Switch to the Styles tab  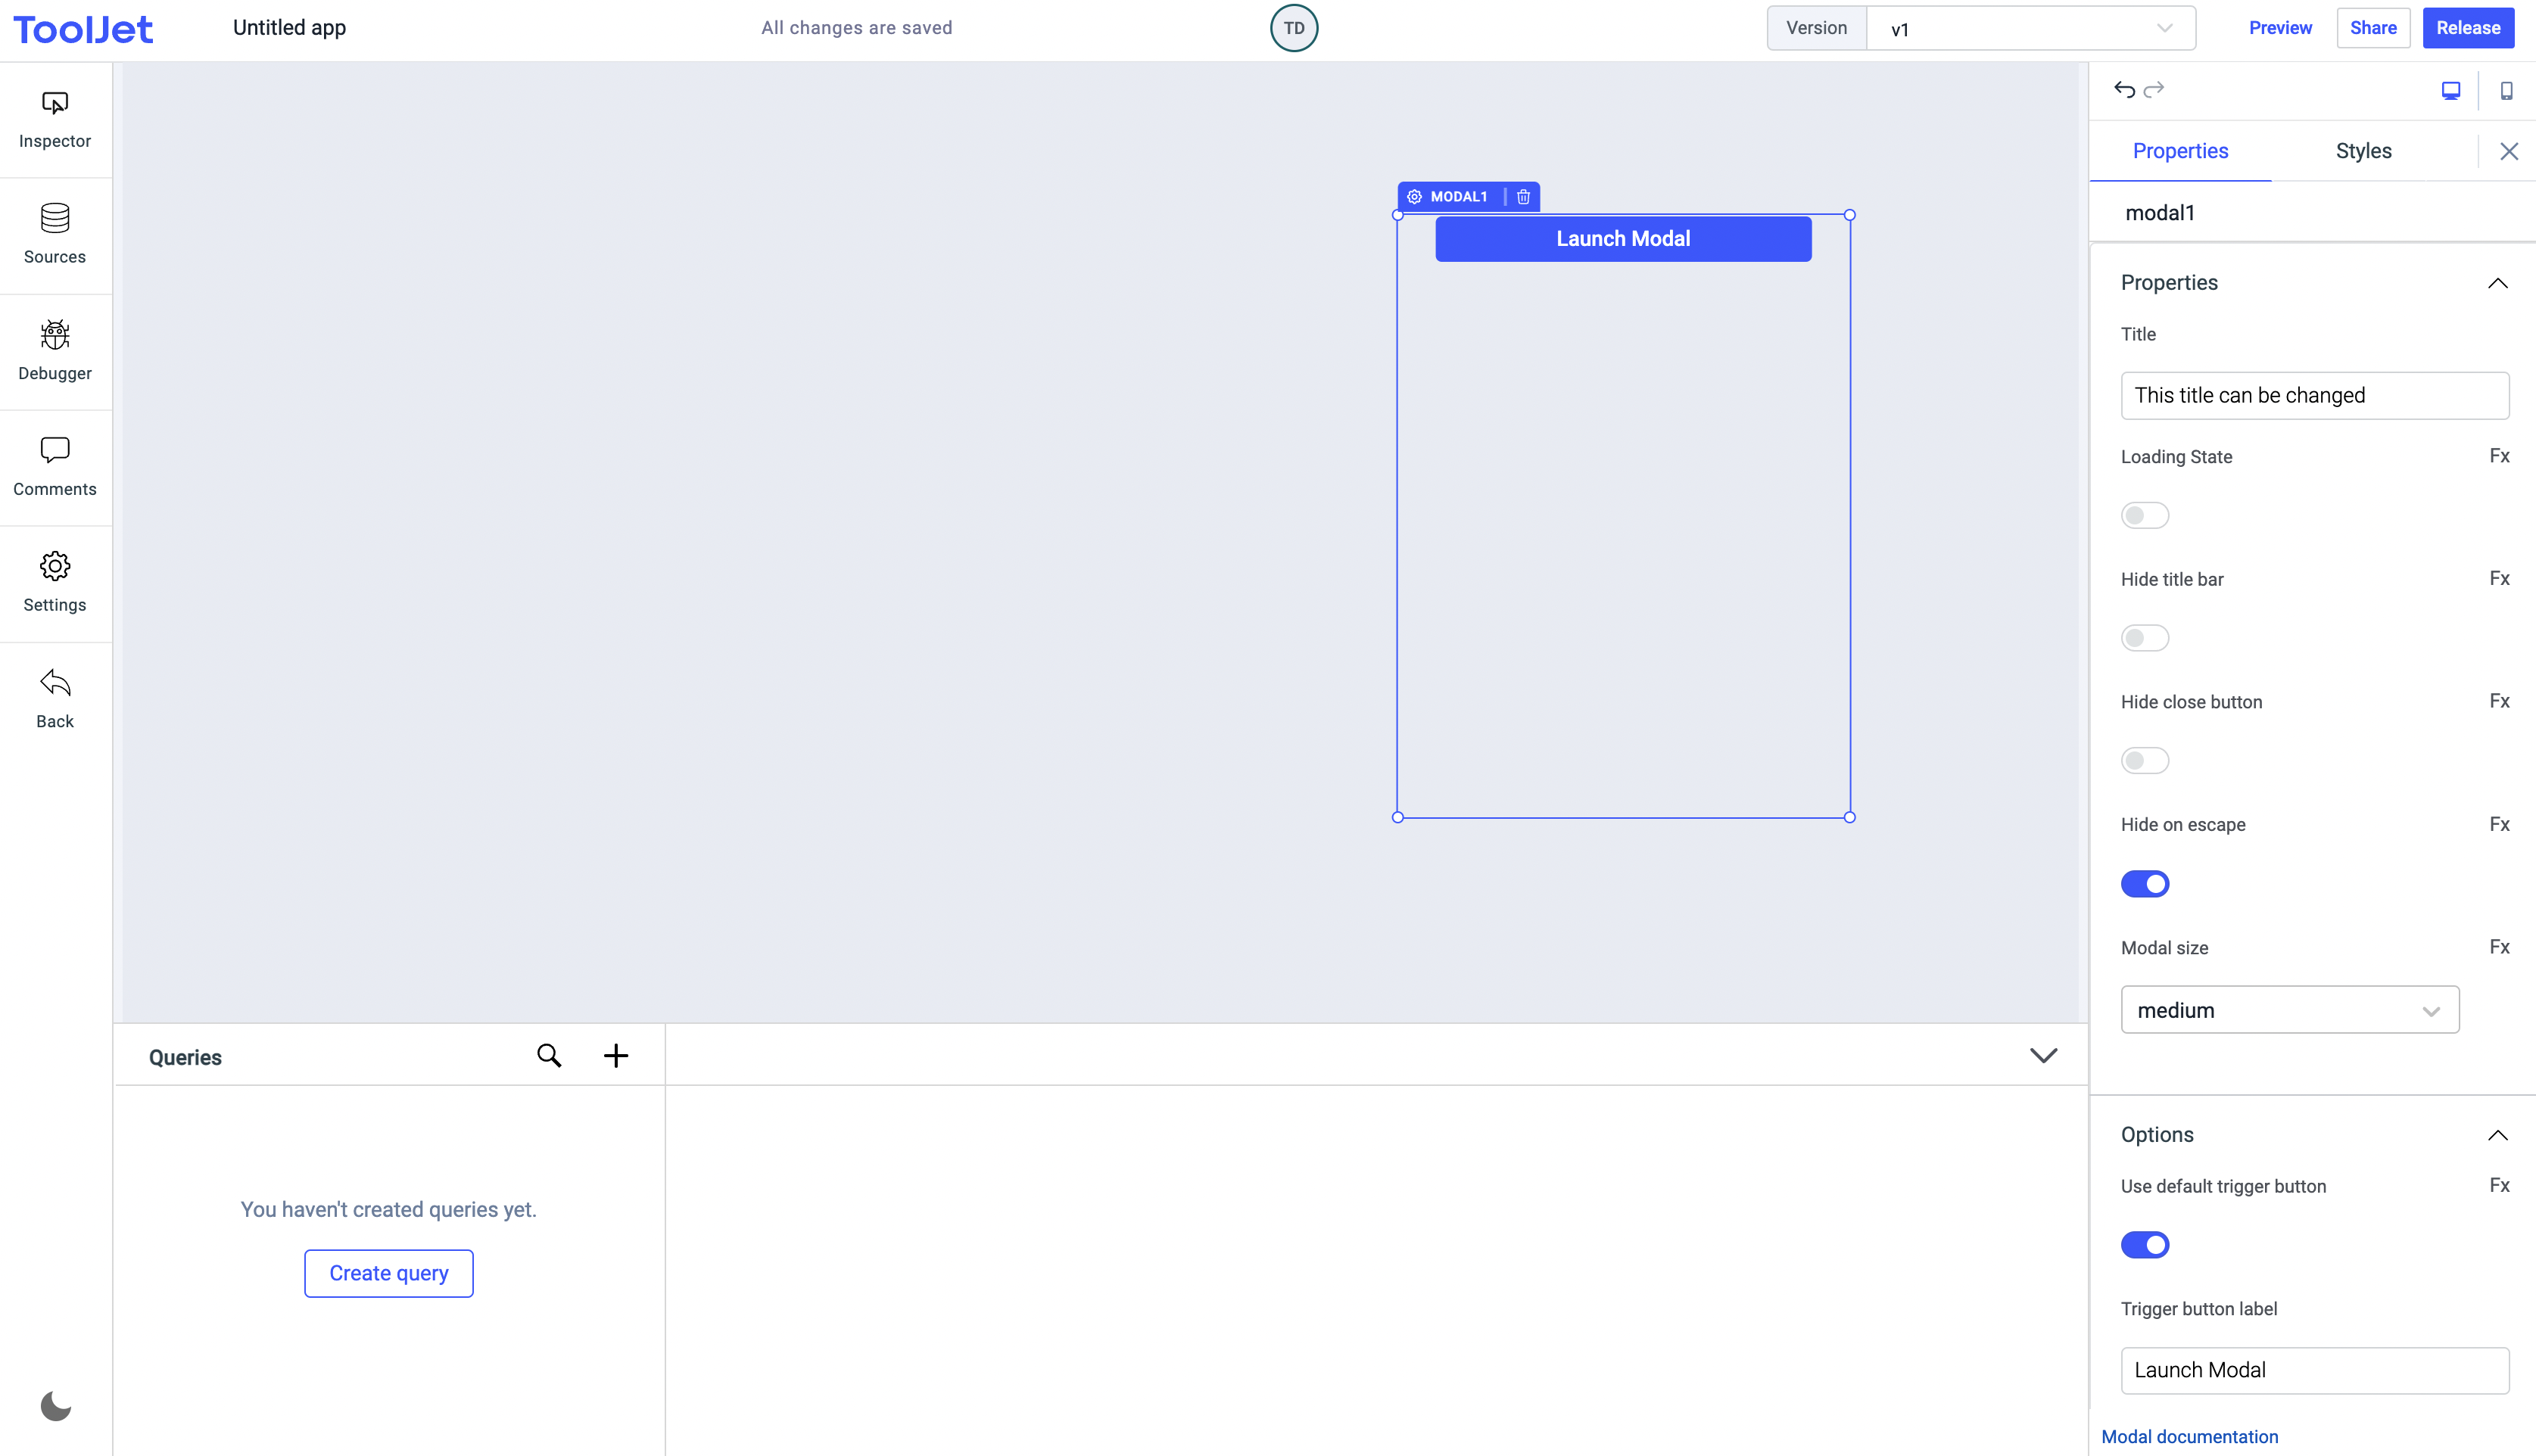pos(2363,151)
